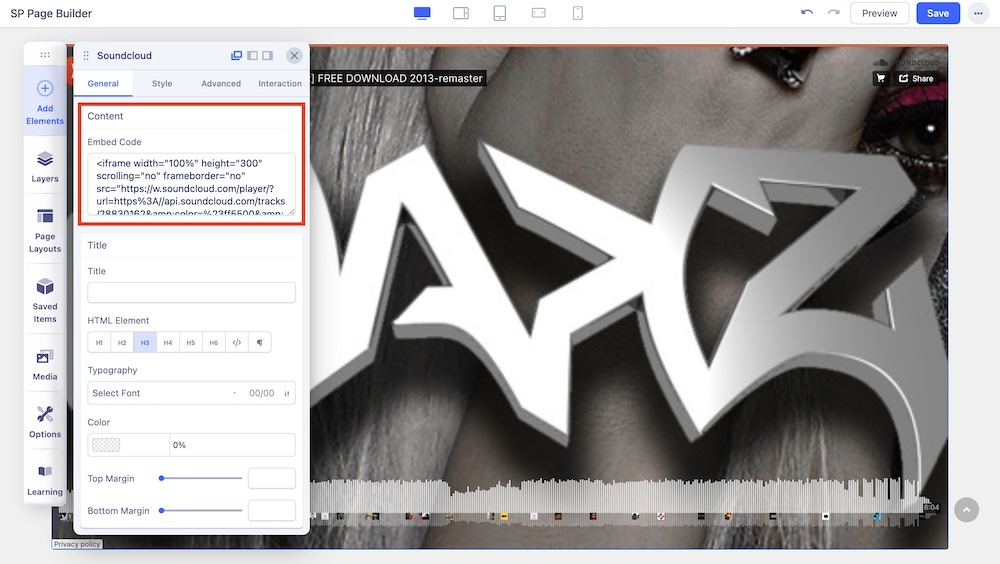
Task: Click the SoundCloud cart buy icon
Action: (x=881, y=78)
